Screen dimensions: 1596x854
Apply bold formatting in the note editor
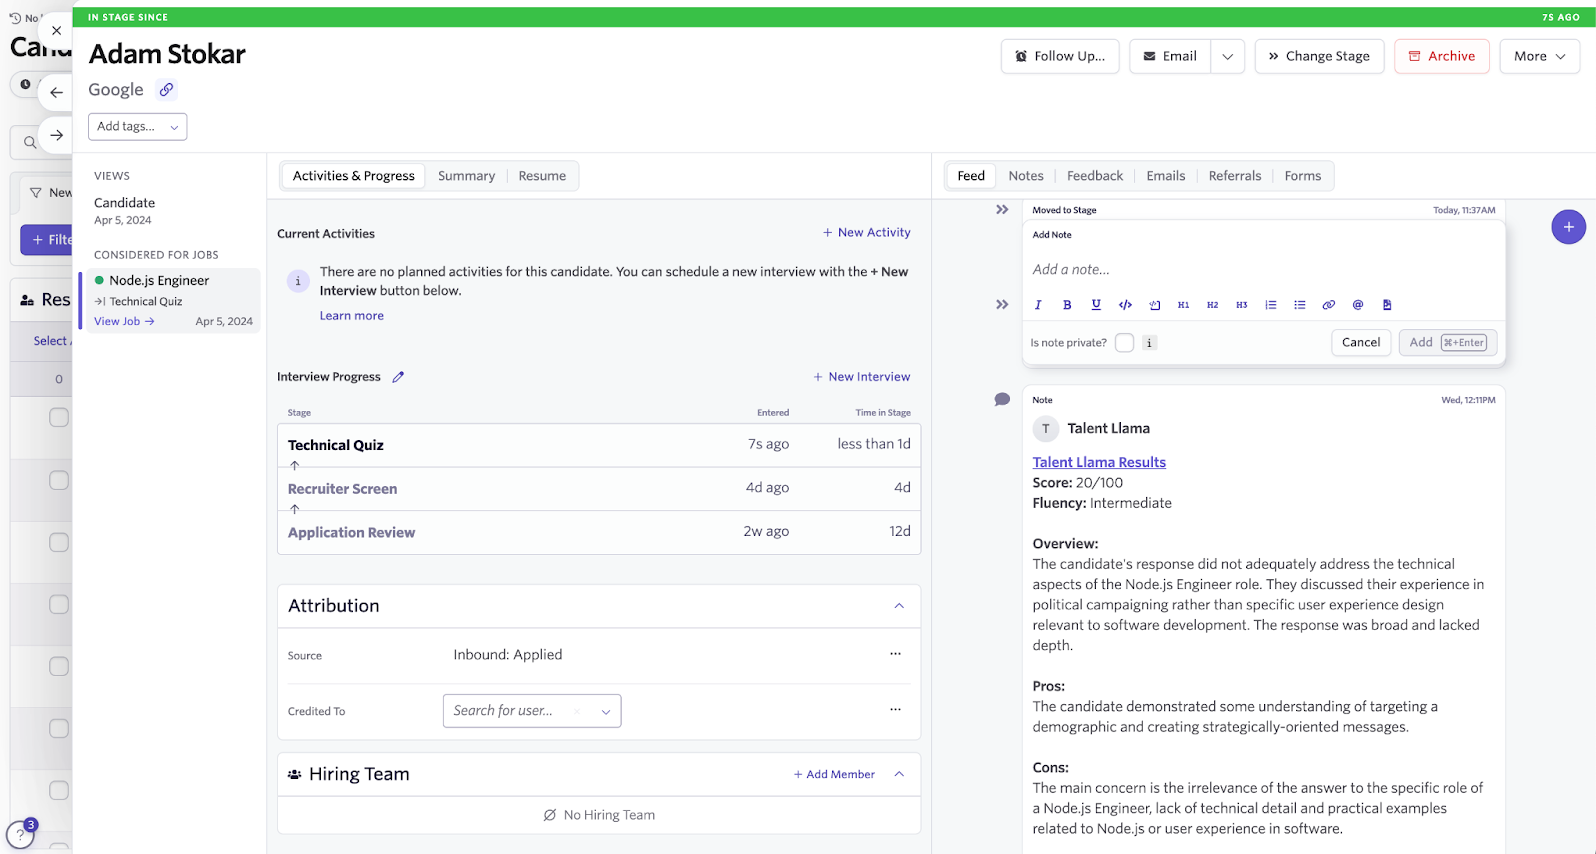click(x=1067, y=305)
